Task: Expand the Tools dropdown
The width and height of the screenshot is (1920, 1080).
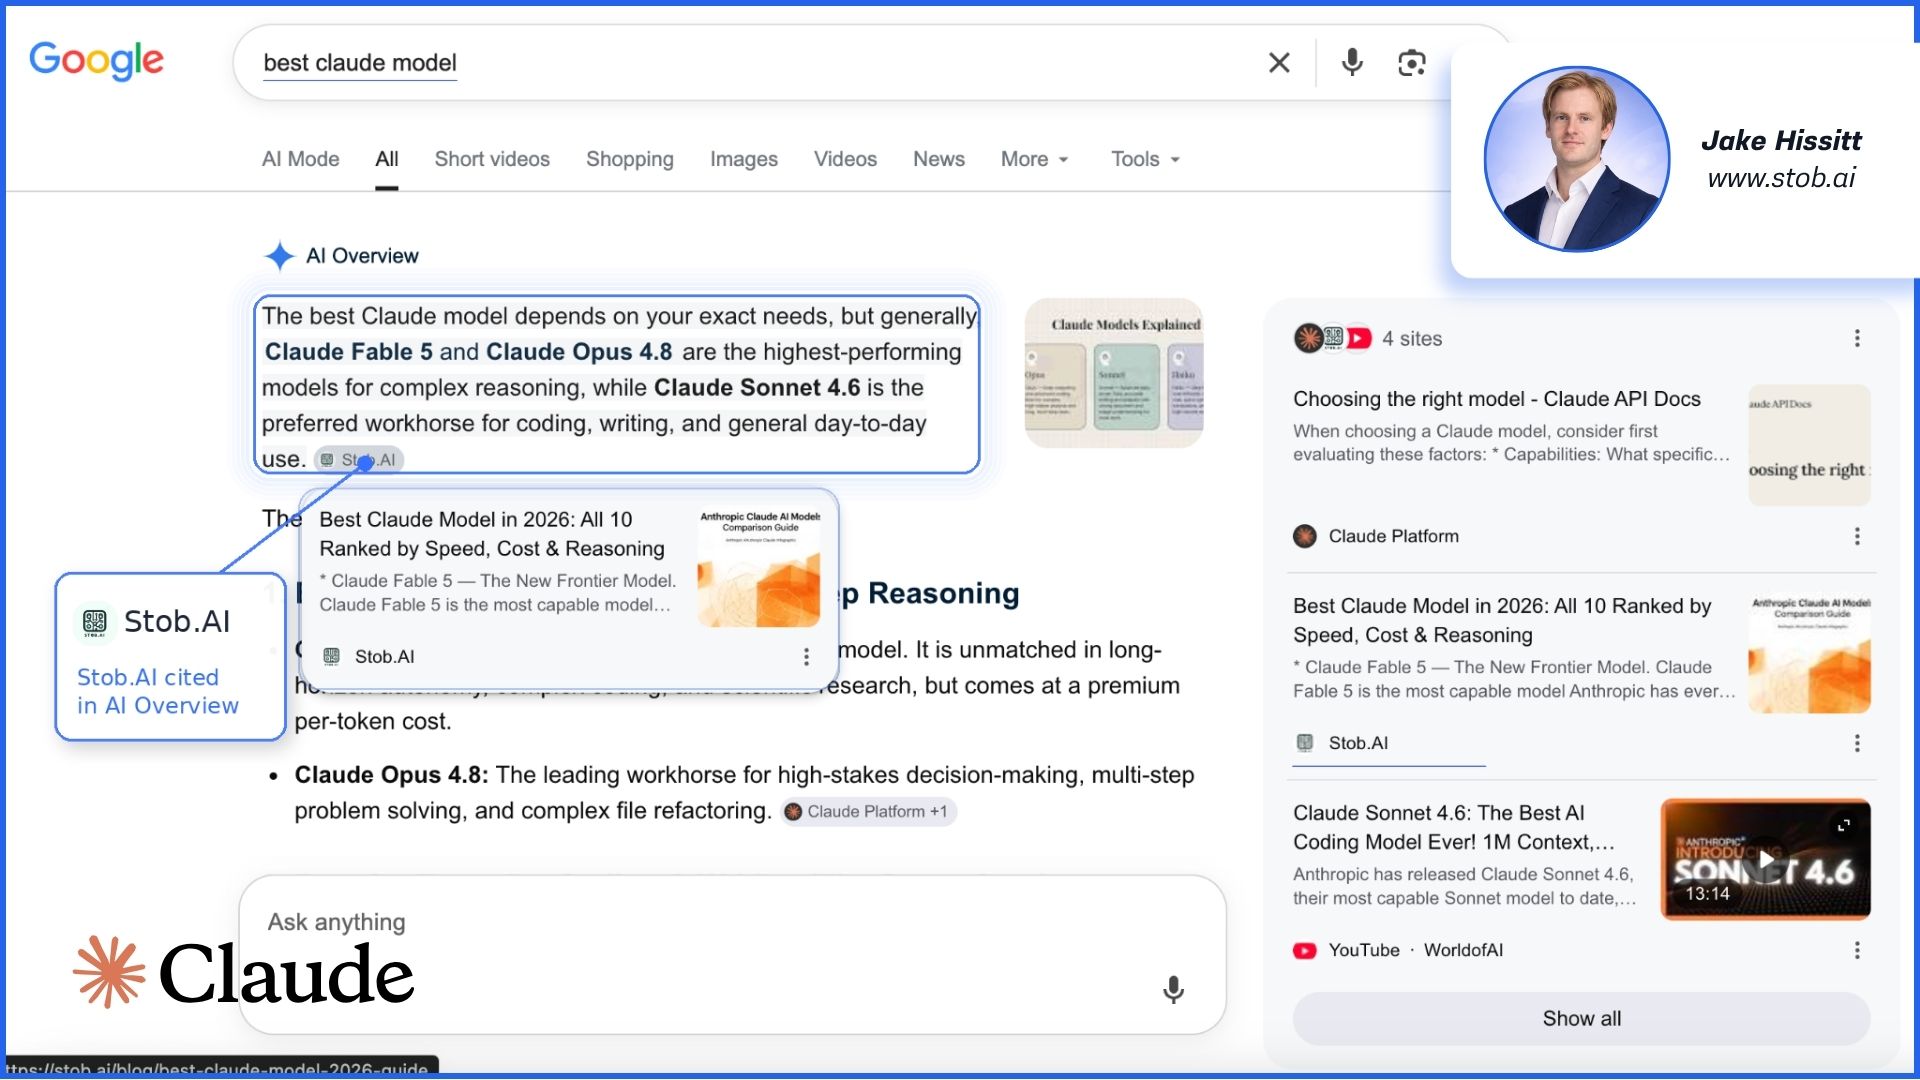Action: point(1146,159)
